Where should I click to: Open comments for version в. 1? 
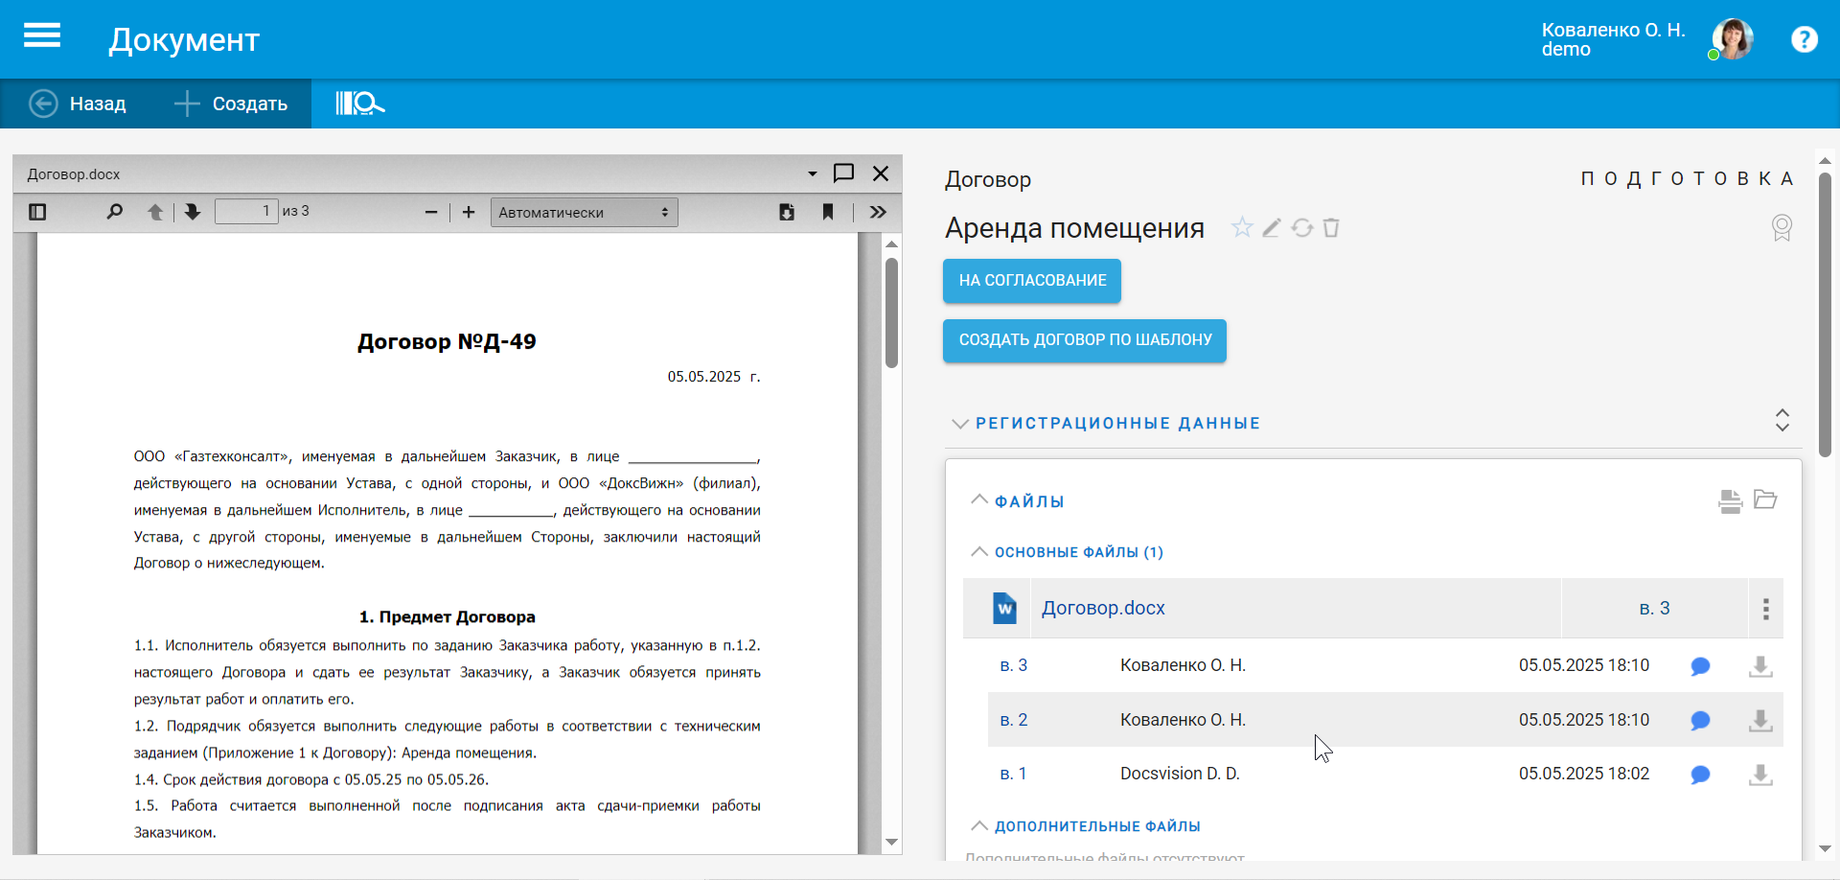(x=1700, y=775)
